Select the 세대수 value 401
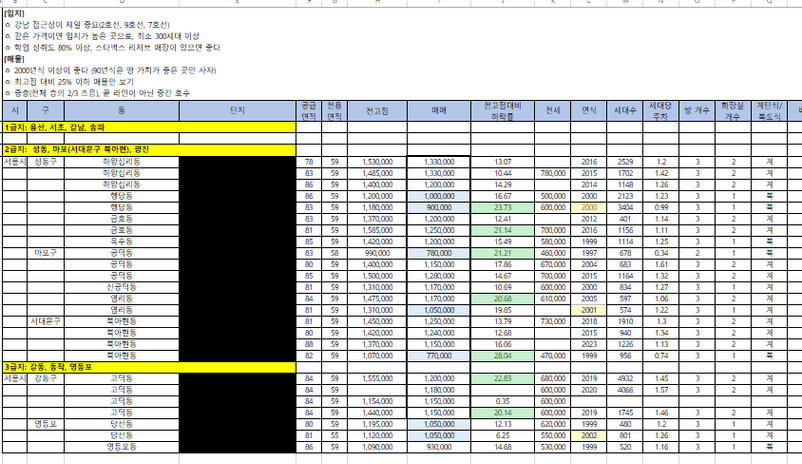Image resolution: width=802 pixels, height=464 pixels. [x=625, y=219]
